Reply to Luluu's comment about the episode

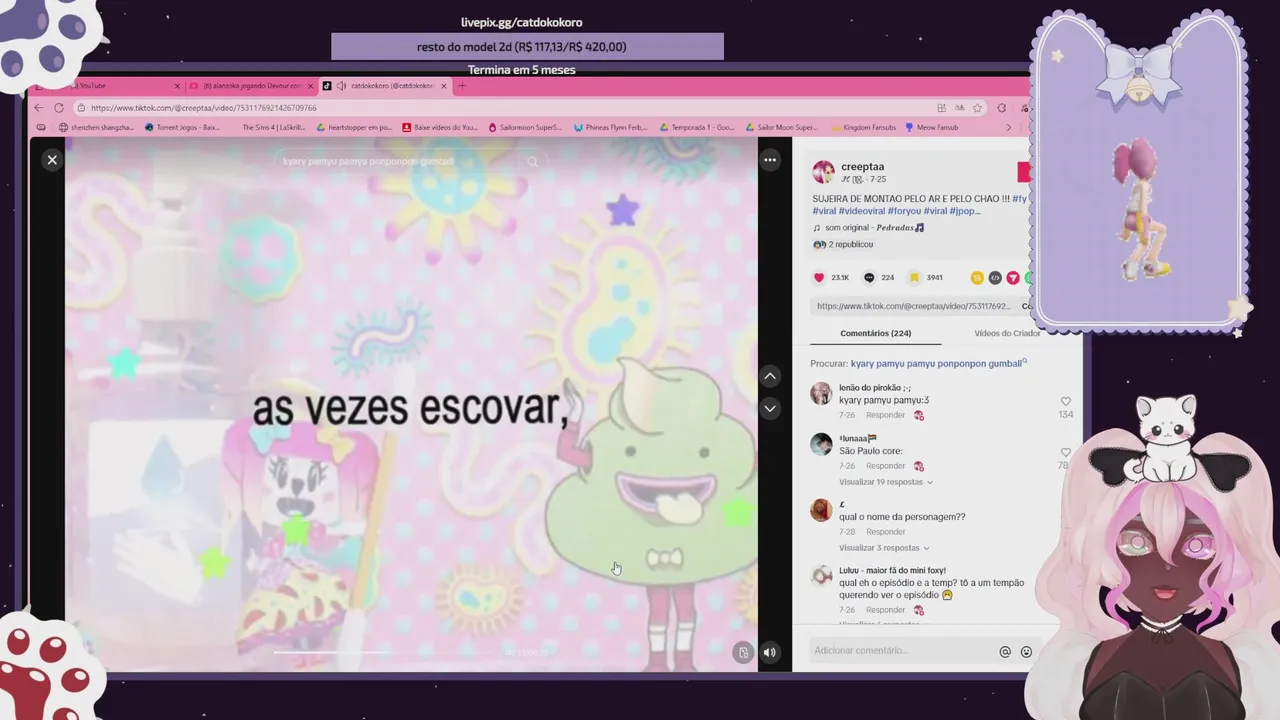pyautogui.click(x=885, y=610)
